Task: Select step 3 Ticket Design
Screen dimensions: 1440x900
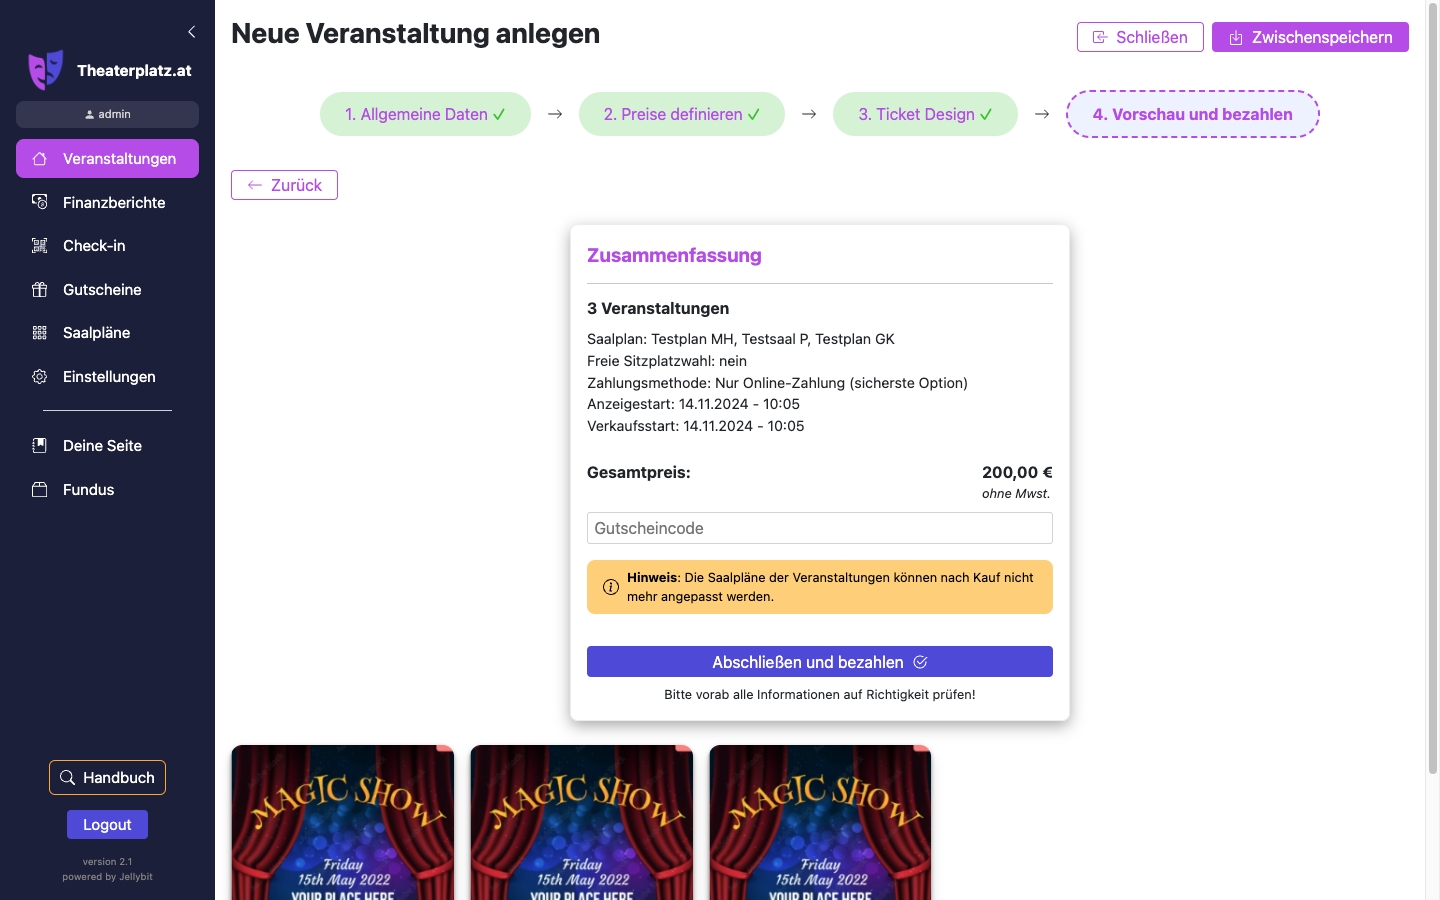Action: coord(925,114)
